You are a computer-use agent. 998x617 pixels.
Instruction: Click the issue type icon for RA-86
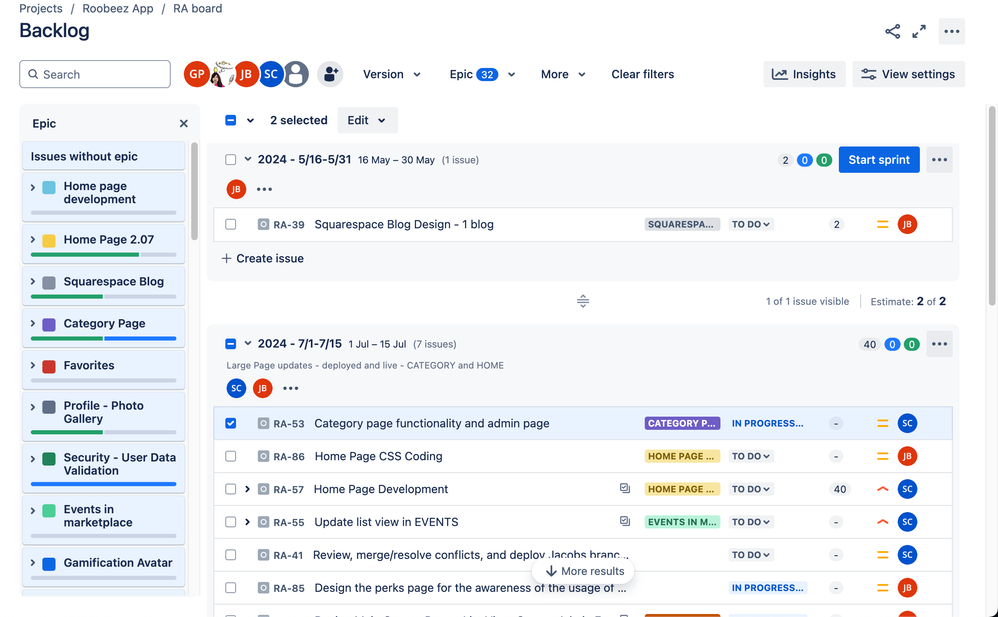[263, 457]
